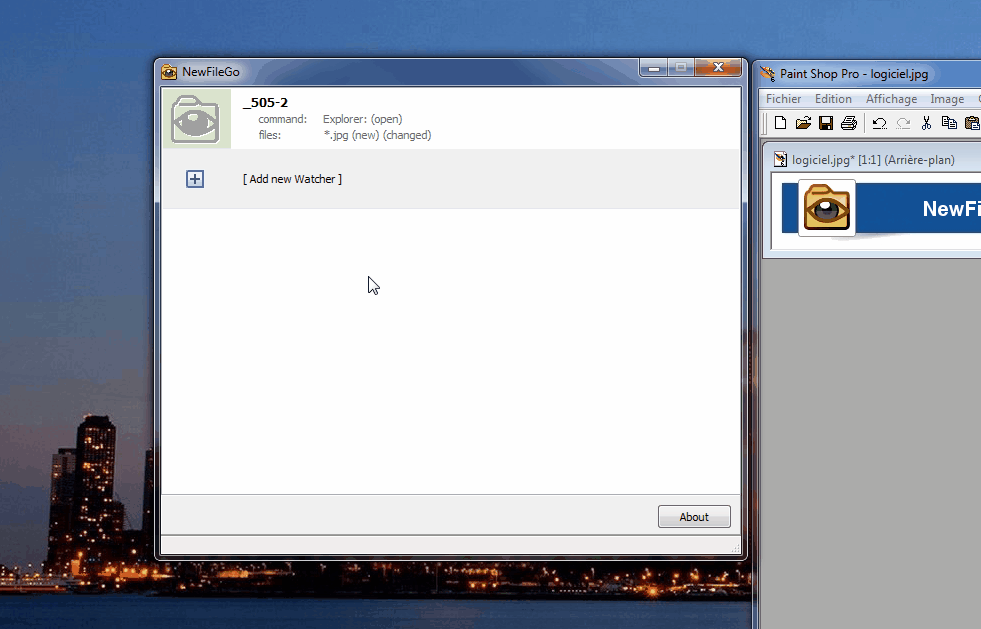Click the NewFileGo title bar app icon
The height and width of the screenshot is (629, 981).
[169, 72]
